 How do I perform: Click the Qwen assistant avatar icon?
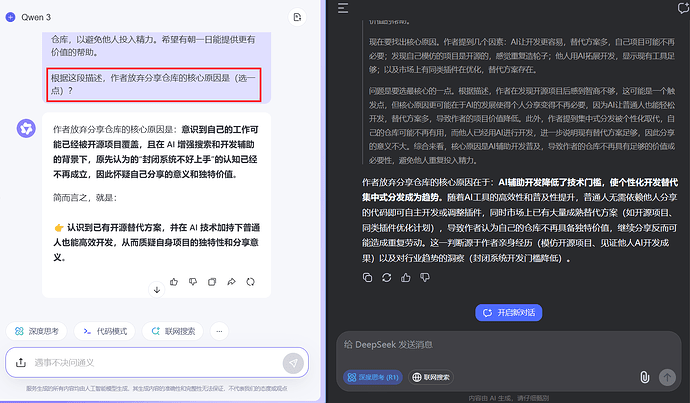26,128
